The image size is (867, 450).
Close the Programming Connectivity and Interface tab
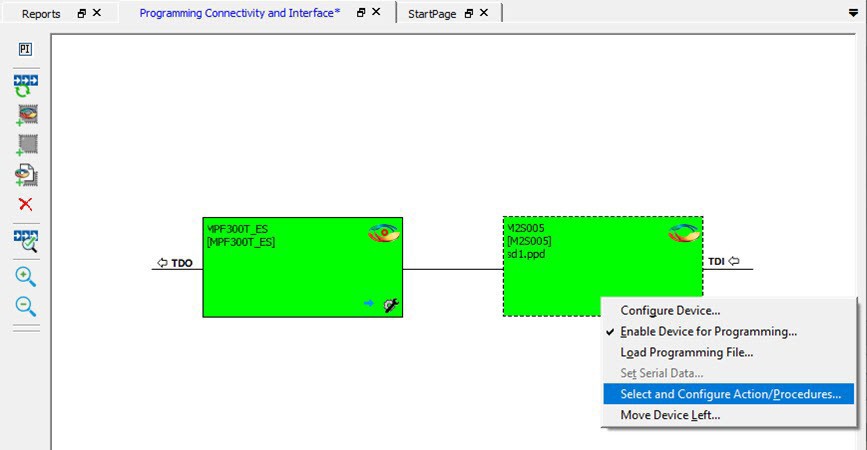click(x=376, y=13)
